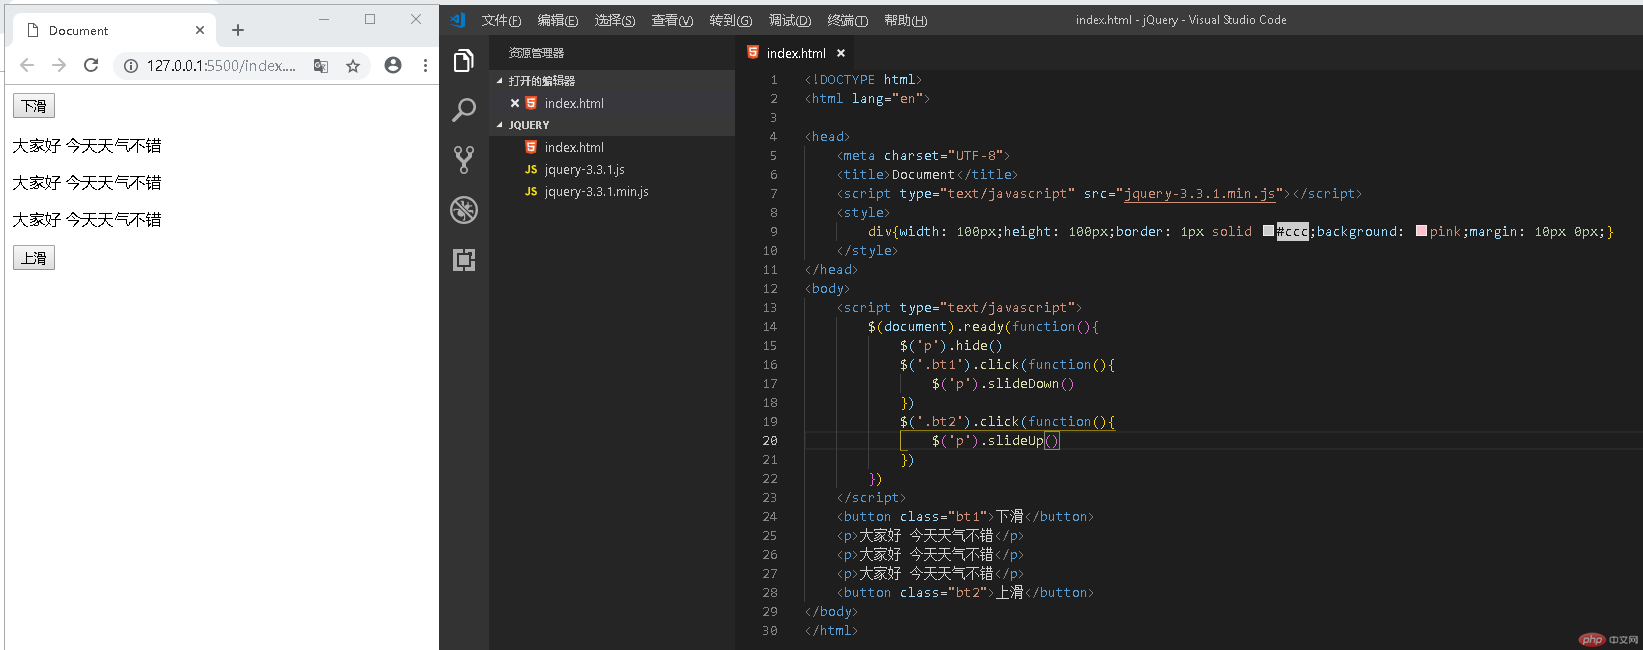Image resolution: width=1643 pixels, height=650 pixels.
Task: Open the Explorer view in activity bar
Action: pos(463,61)
